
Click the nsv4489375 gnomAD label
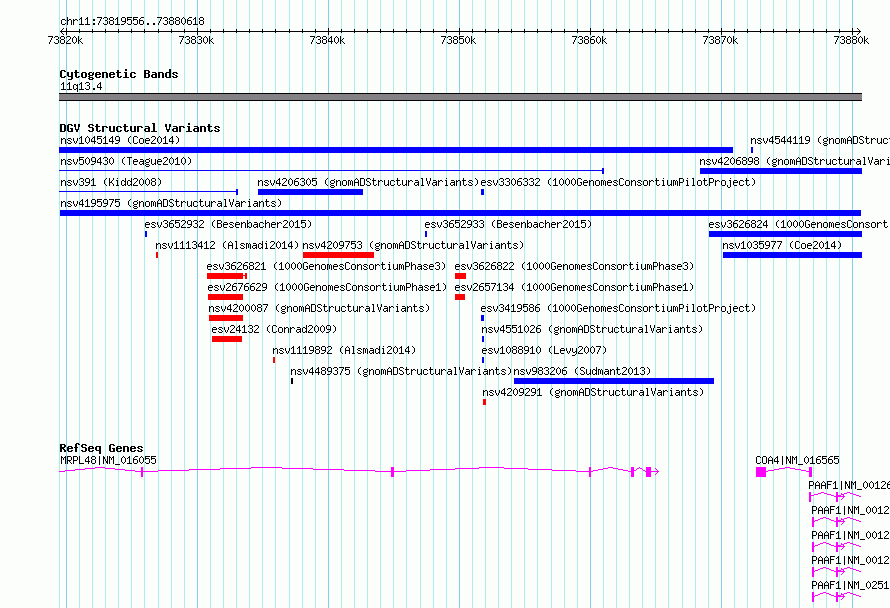pos(401,371)
